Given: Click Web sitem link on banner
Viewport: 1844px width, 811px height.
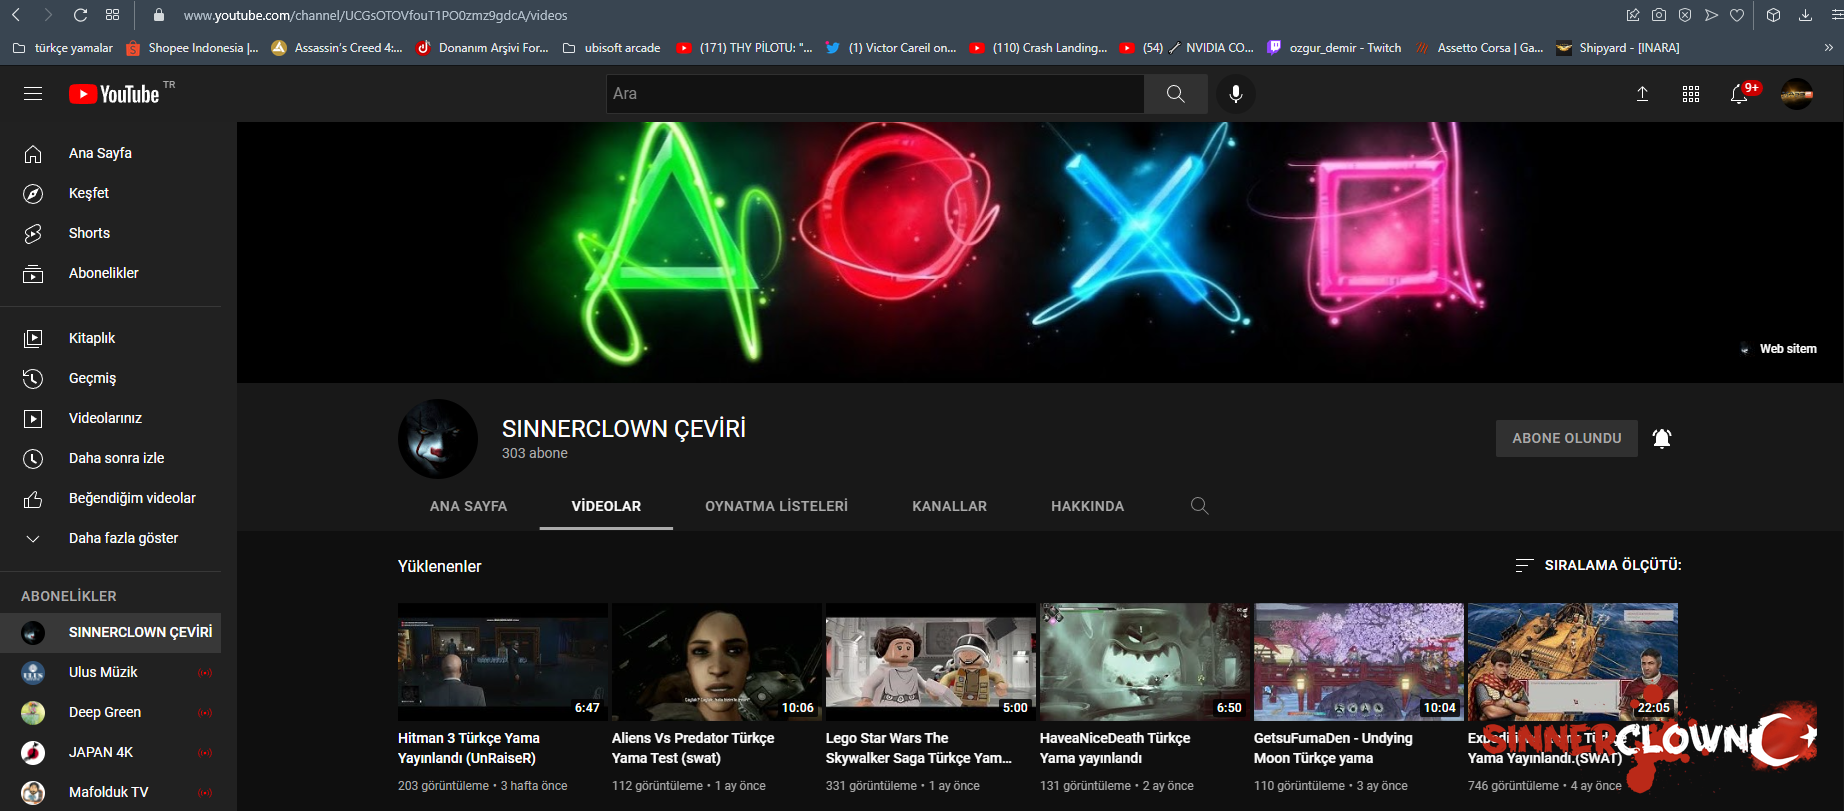Looking at the screenshot, I should click(x=1778, y=349).
